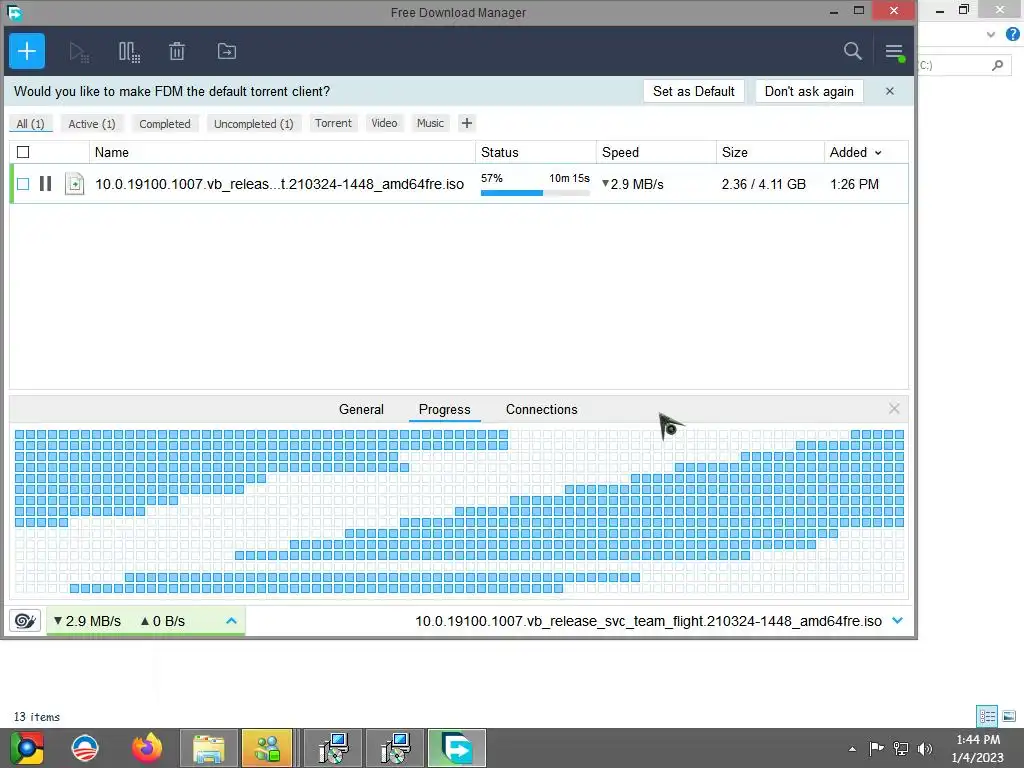Open the Connections tab
Image resolution: width=1024 pixels, height=768 pixels.
pyautogui.click(x=541, y=409)
